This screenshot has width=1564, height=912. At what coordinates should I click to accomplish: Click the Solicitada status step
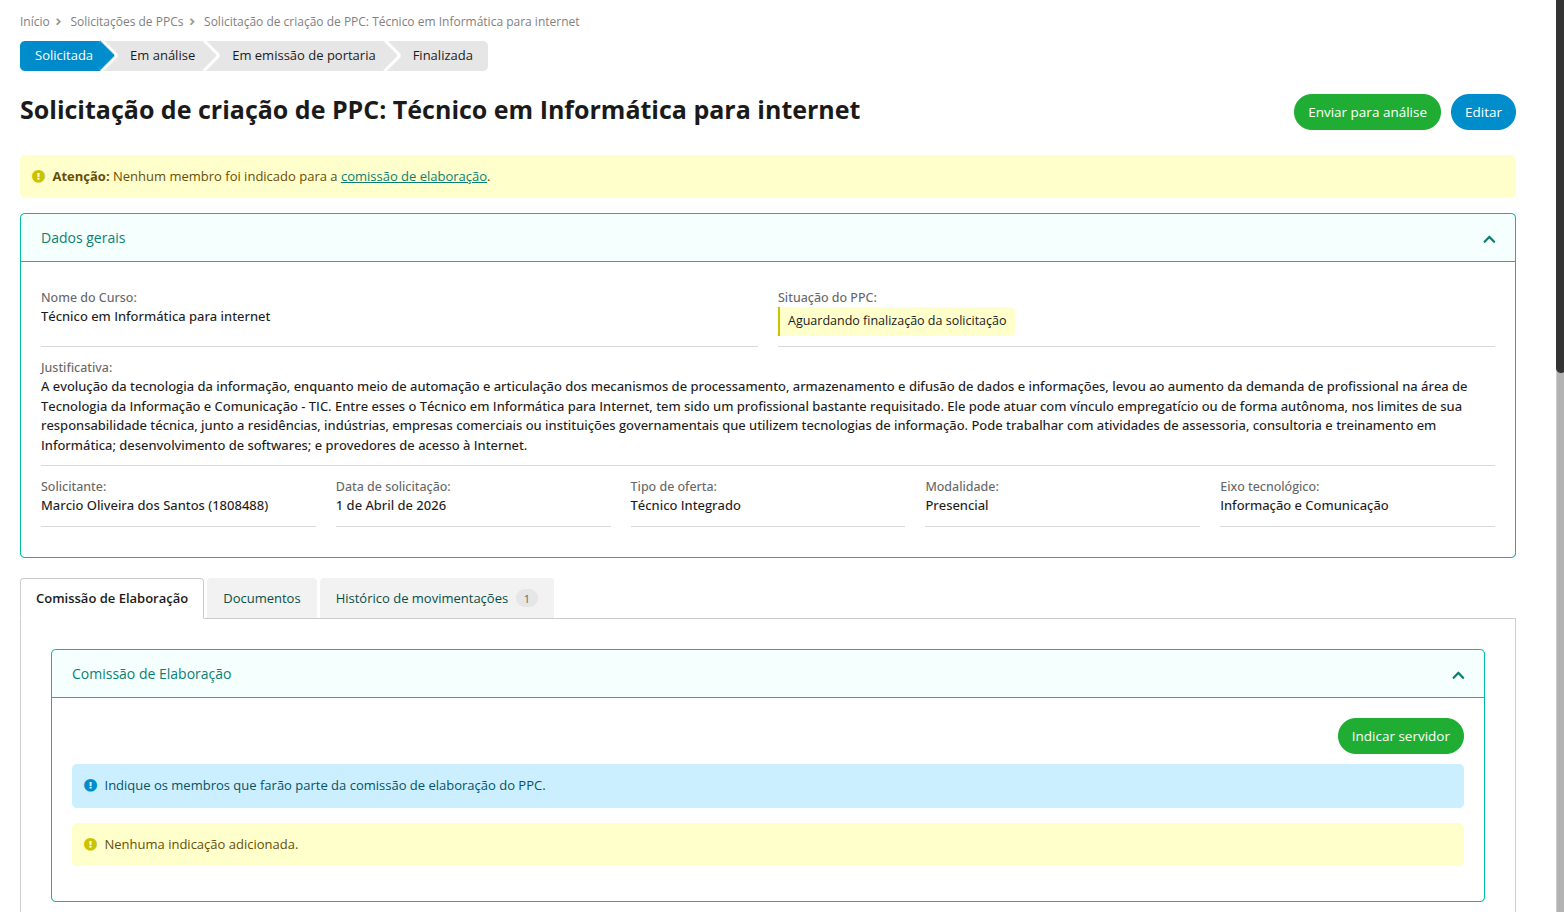pos(63,56)
